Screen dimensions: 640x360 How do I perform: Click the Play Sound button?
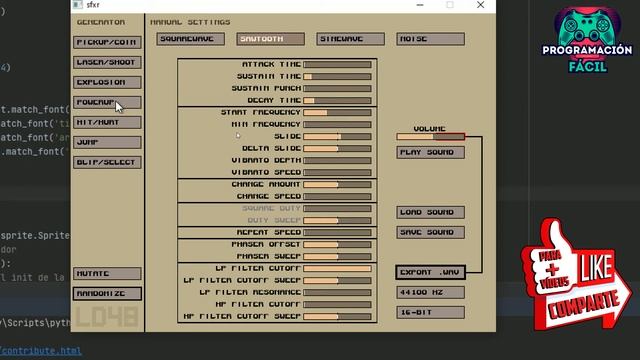pyautogui.click(x=431, y=152)
